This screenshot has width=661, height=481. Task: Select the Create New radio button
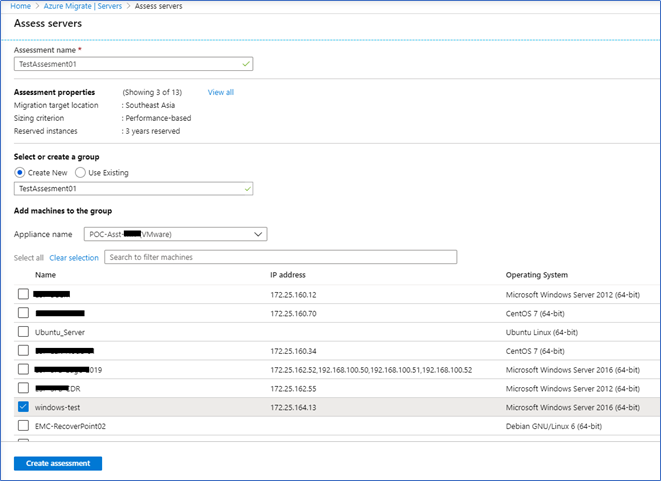(20, 172)
